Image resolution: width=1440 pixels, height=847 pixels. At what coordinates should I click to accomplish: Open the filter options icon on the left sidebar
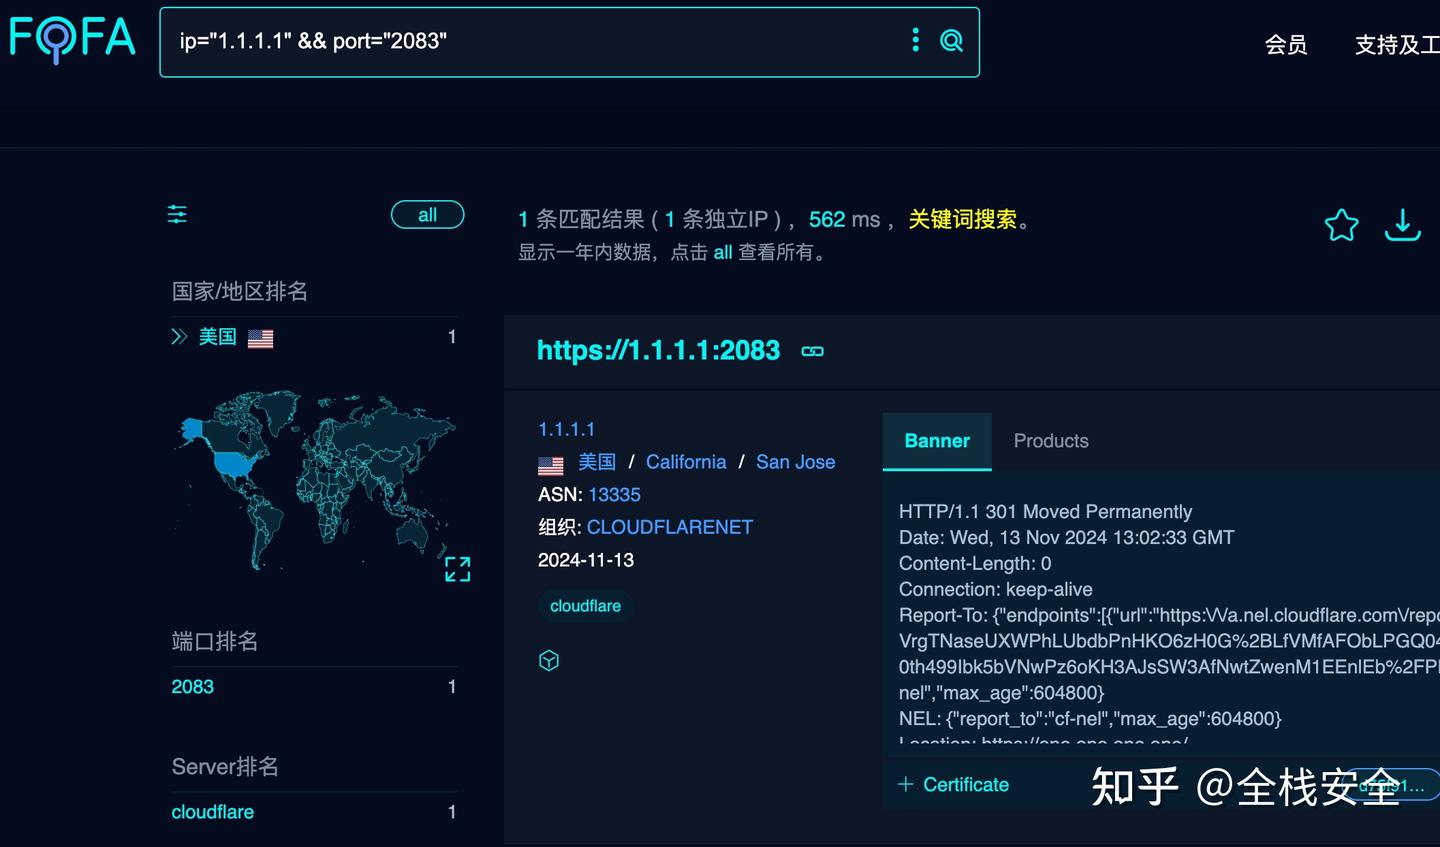pyautogui.click(x=176, y=214)
